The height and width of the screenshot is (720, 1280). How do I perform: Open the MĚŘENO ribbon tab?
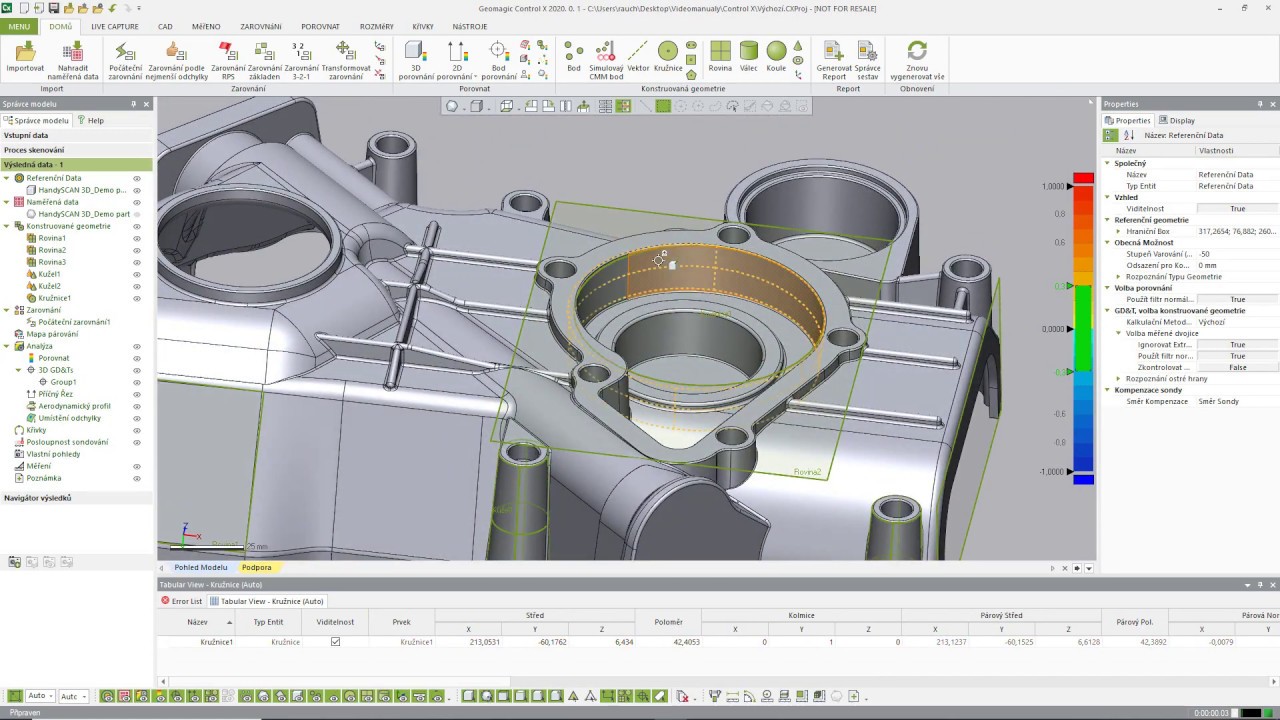(x=206, y=27)
